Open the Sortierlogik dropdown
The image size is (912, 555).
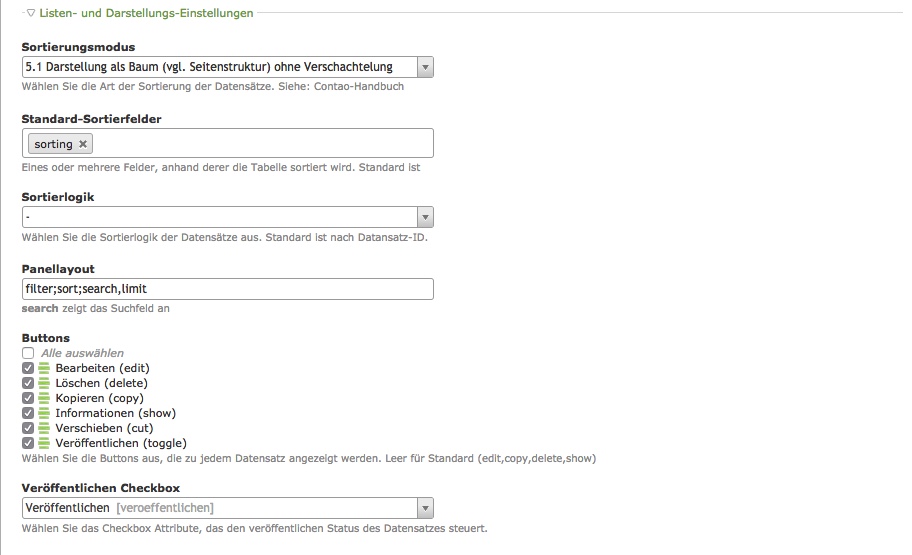pos(227,217)
